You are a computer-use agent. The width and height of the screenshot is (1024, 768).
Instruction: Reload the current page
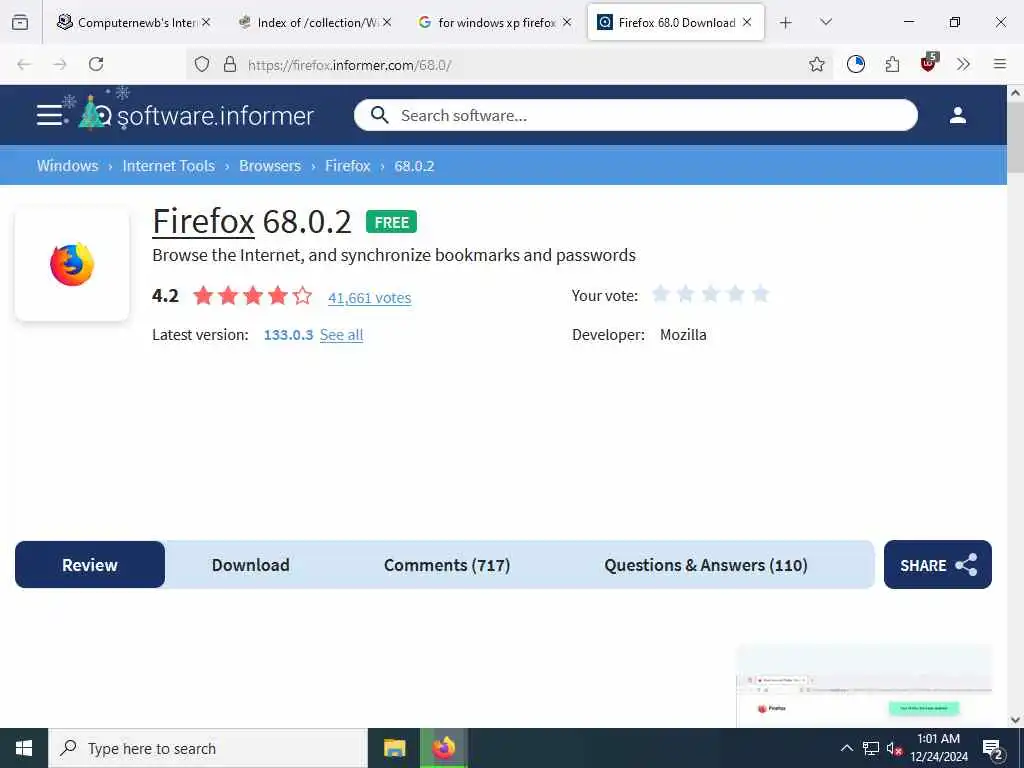click(x=96, y=64)
